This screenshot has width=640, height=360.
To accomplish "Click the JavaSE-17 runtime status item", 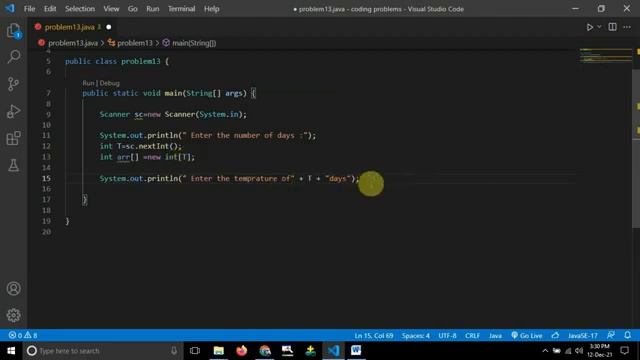I will click(x=582, y=335).
